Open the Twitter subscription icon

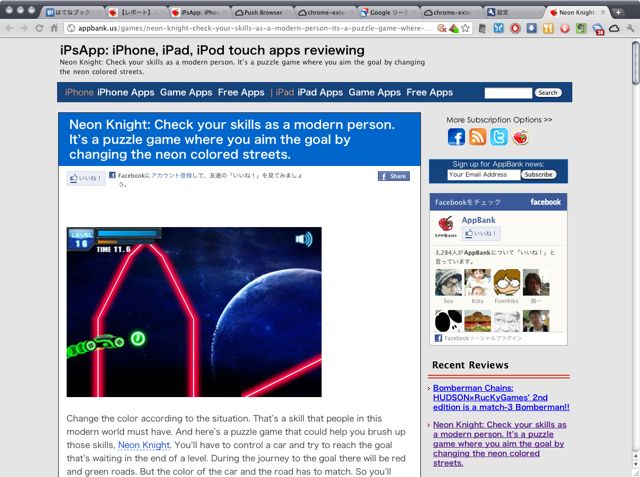tap(499, 137)
